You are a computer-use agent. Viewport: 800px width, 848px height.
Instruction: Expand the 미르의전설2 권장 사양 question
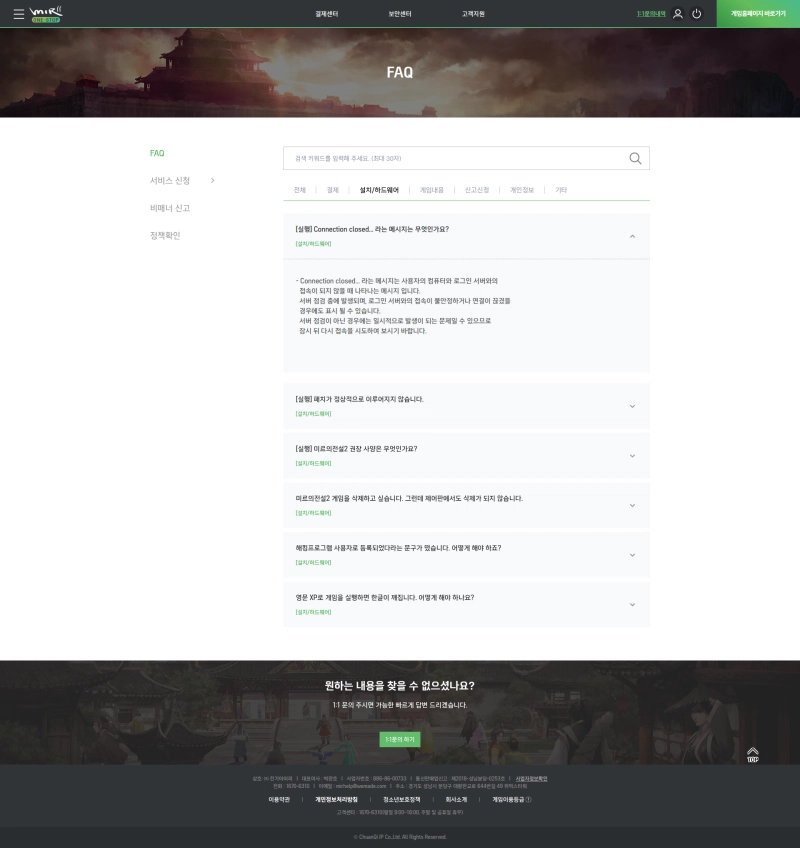pyautogui.click(x=632, y=455)
